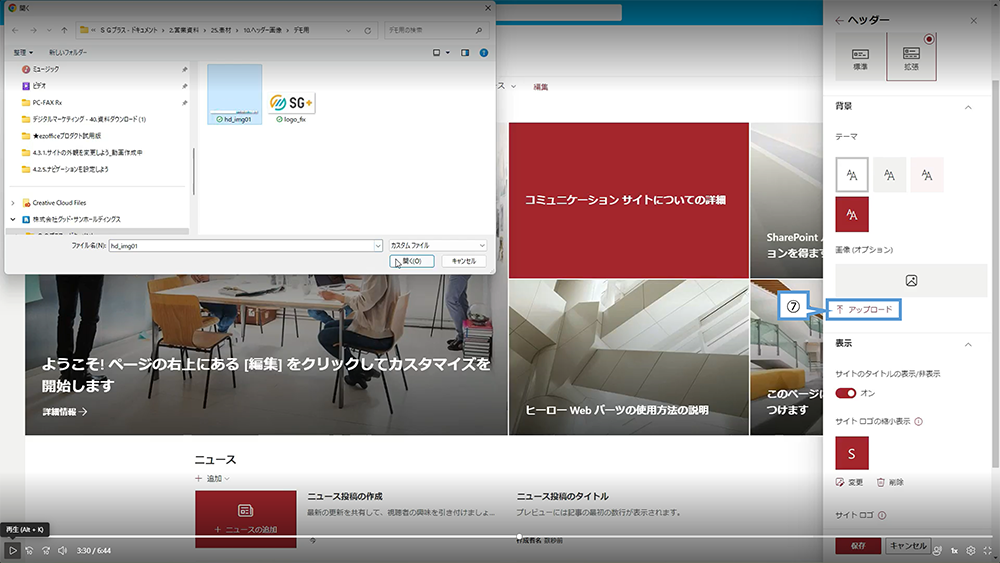Open recent locations dropdown in file dialog
Image resolution: width=1000 pixels, height=563 pixels.
click(x=49, y=30)
